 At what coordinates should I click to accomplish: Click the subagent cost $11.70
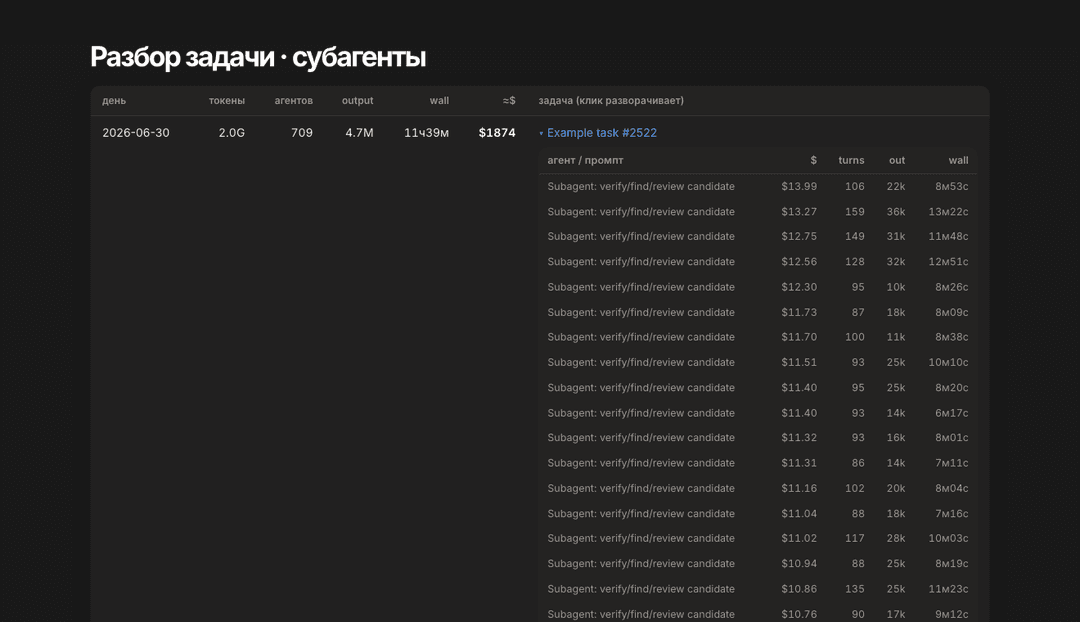click(x=799, y=337)
